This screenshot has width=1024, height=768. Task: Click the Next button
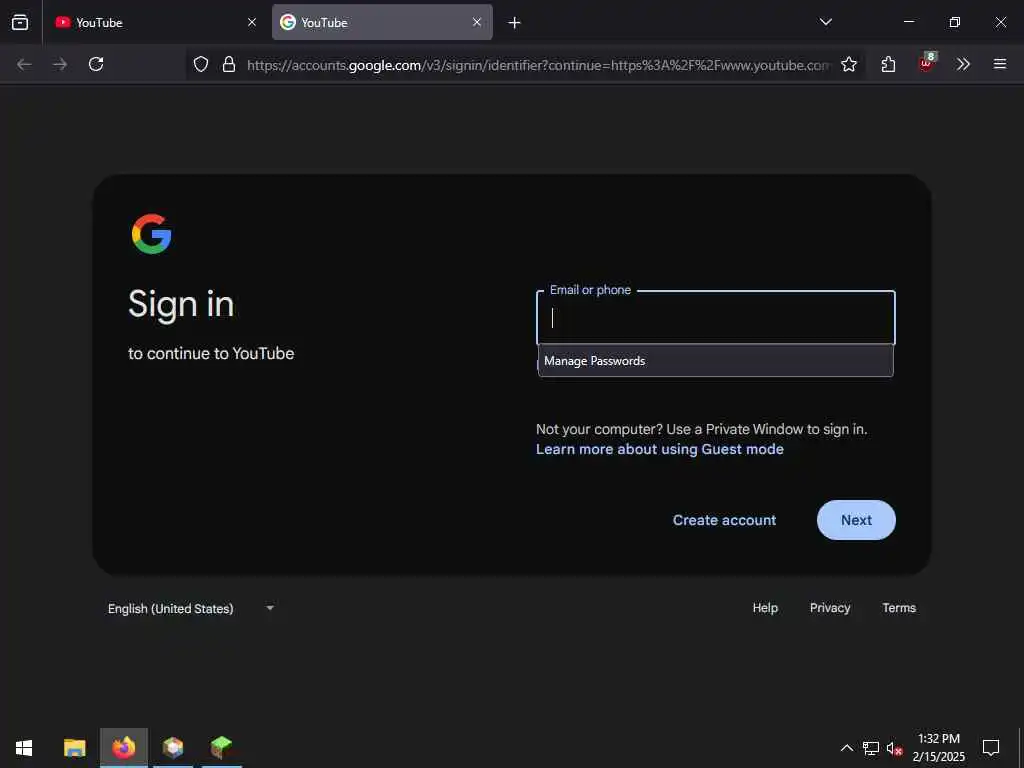click(x=856, y=520)
